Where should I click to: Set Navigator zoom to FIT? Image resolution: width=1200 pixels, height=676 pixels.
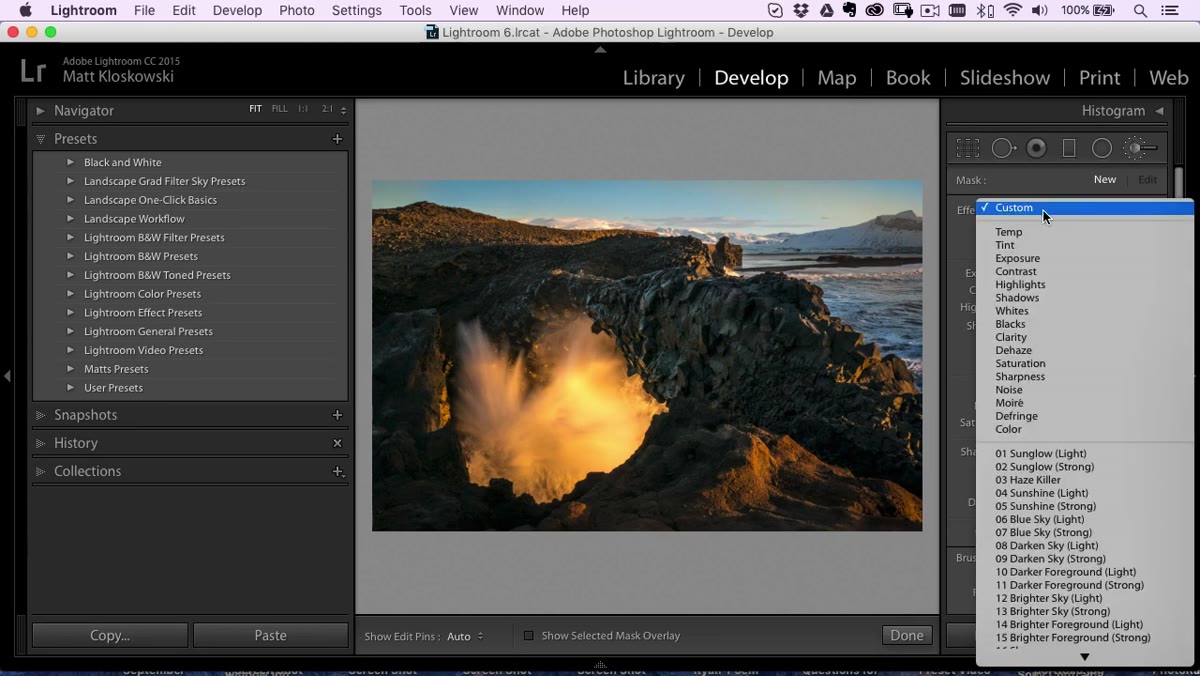tap(255, 109)
